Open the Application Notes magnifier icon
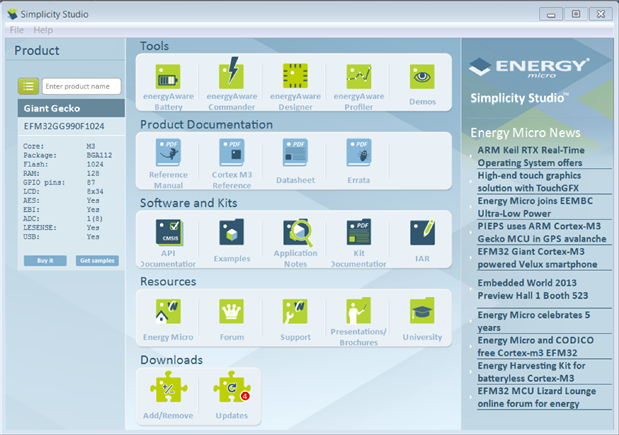Screen dimensions: 619x435 click(x=298, y=232)
